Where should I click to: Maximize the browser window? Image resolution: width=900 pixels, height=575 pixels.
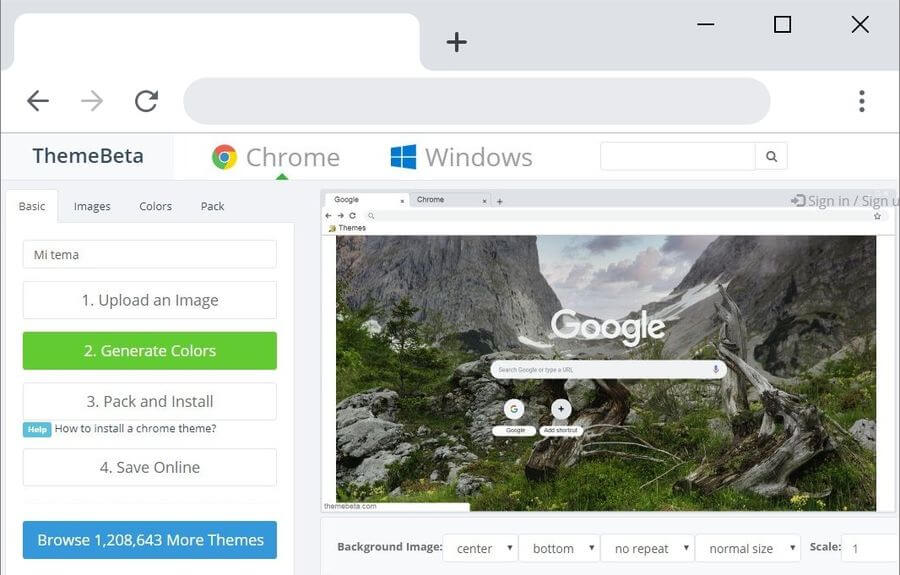[782, 25]
